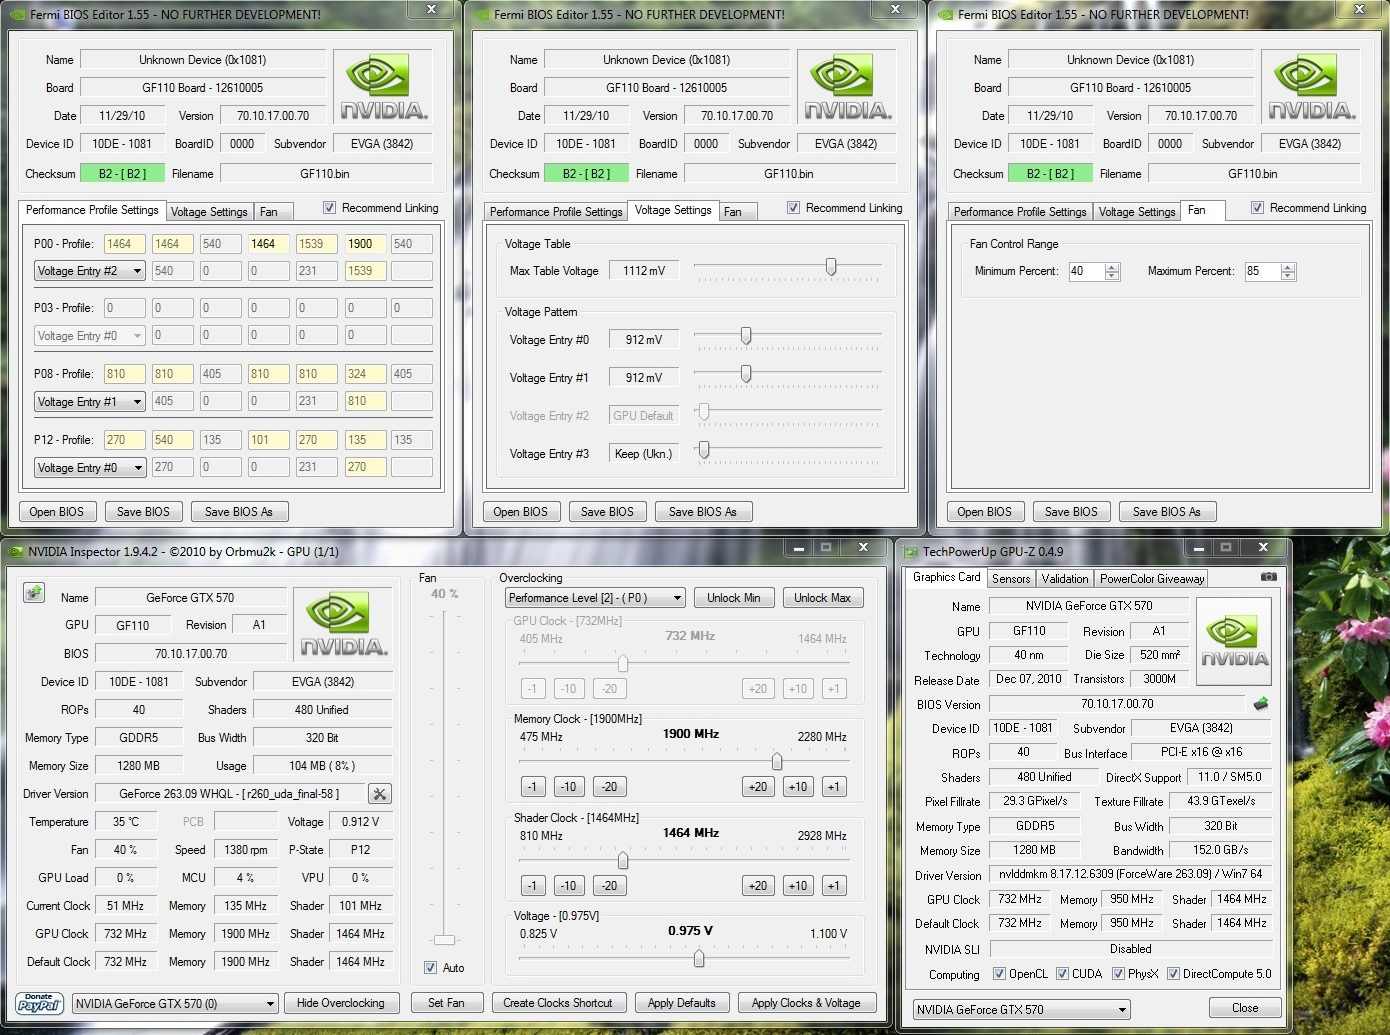Increase Maximum Percent fan stepper

1288,266
